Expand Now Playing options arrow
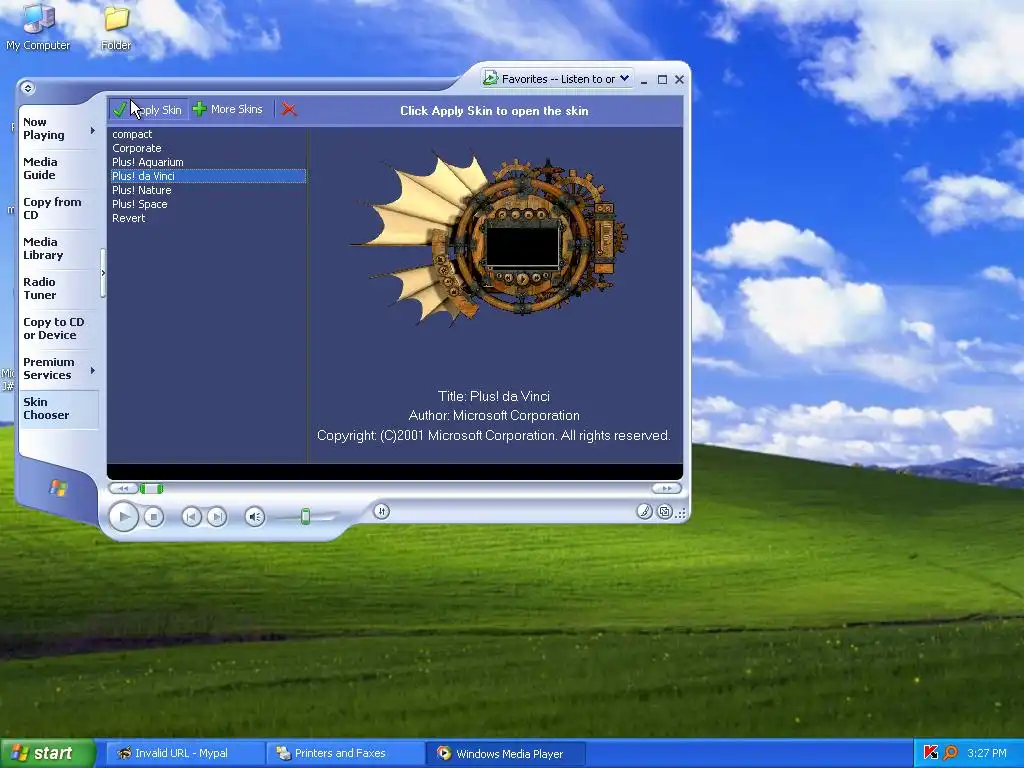This screenshot has height=768, width=1024. pyautogui.click(x=93, y=130)
